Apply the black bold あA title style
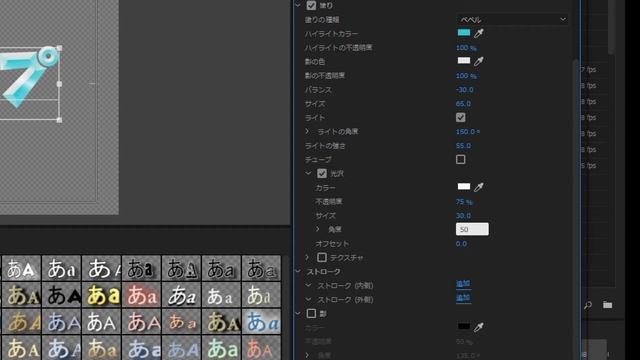 (x=61, y=295)
